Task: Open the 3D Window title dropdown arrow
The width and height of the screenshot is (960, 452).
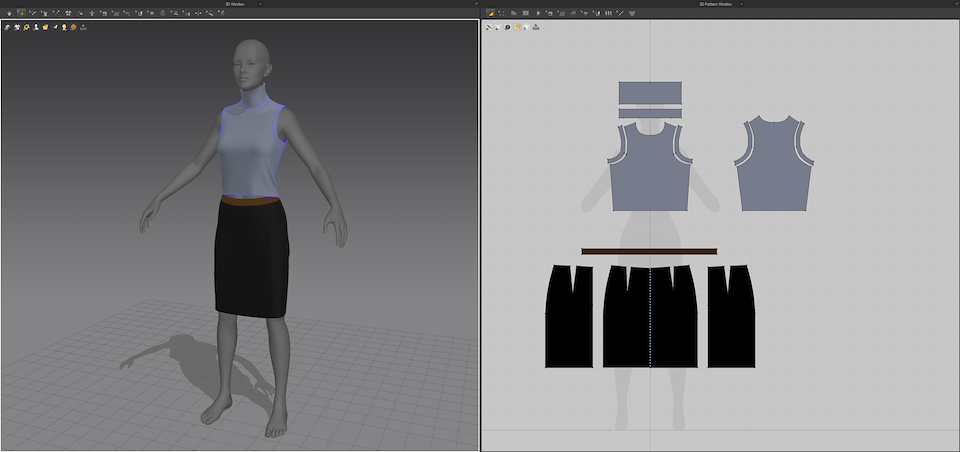Action: point(260,4)
